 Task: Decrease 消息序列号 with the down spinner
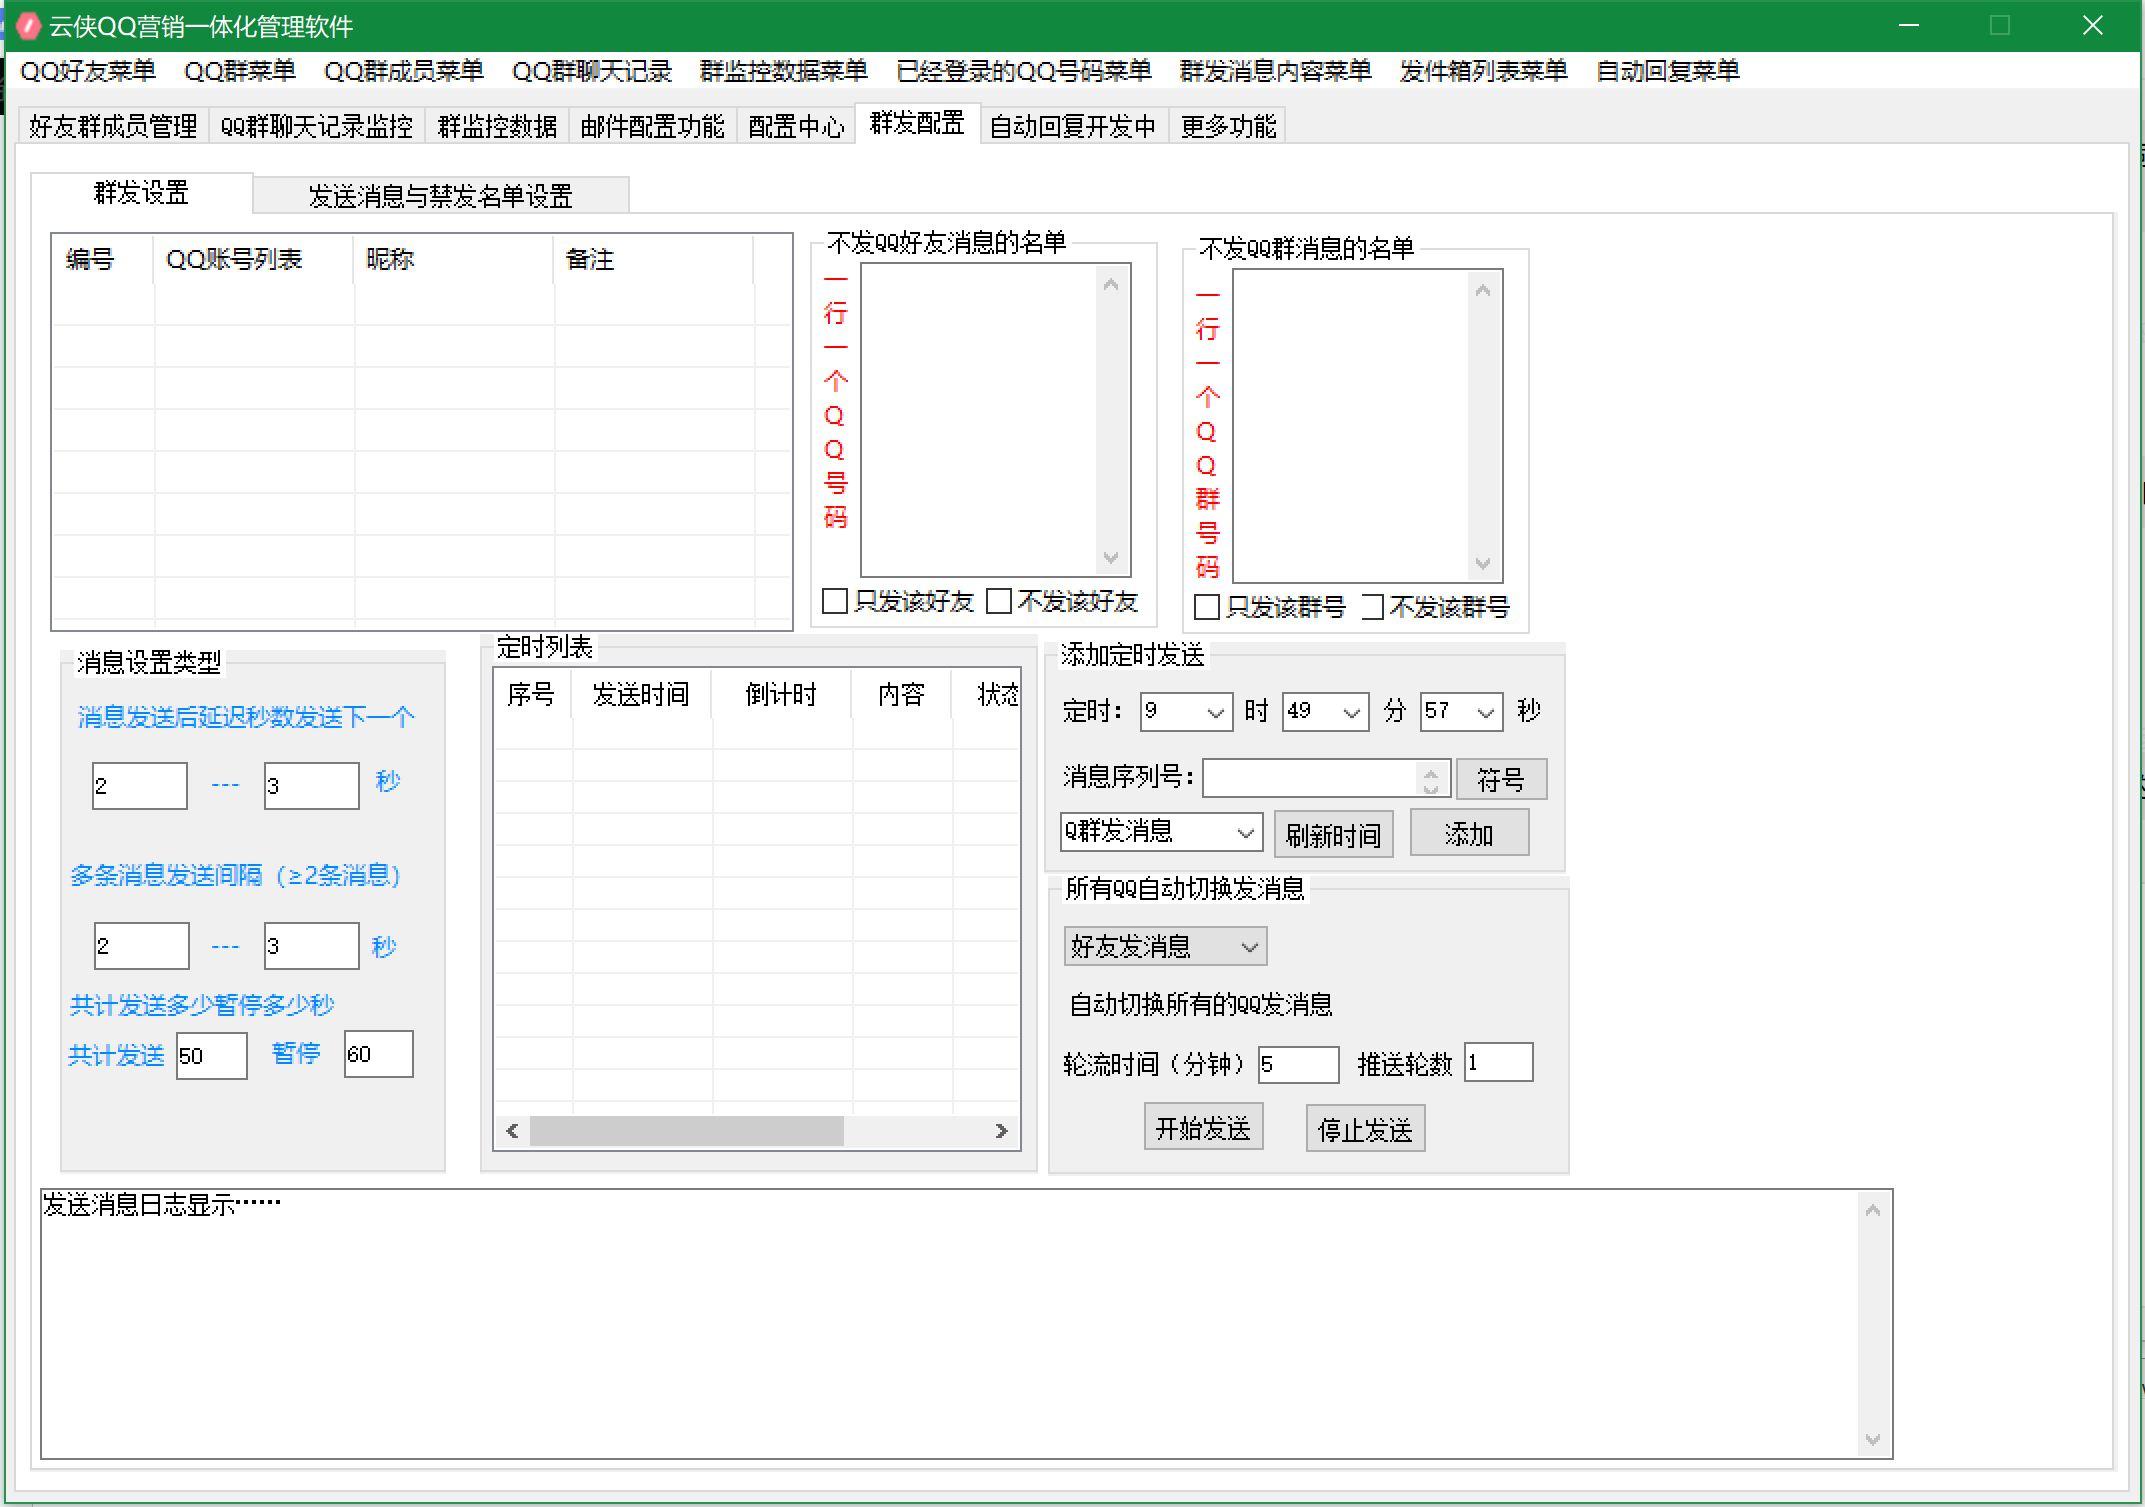[1431, 788]
